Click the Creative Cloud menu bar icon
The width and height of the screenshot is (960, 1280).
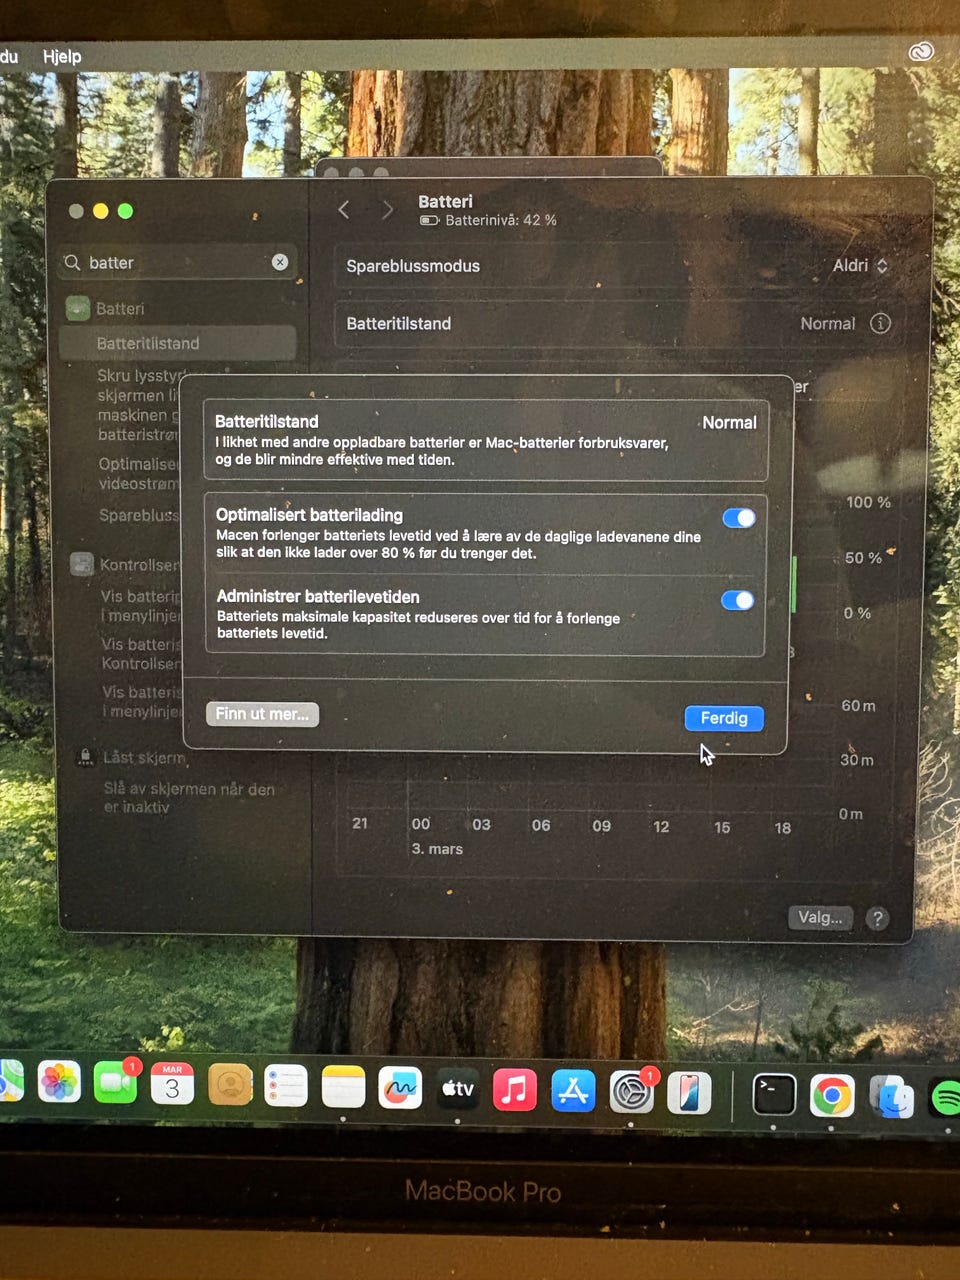(x=921, y=52)
